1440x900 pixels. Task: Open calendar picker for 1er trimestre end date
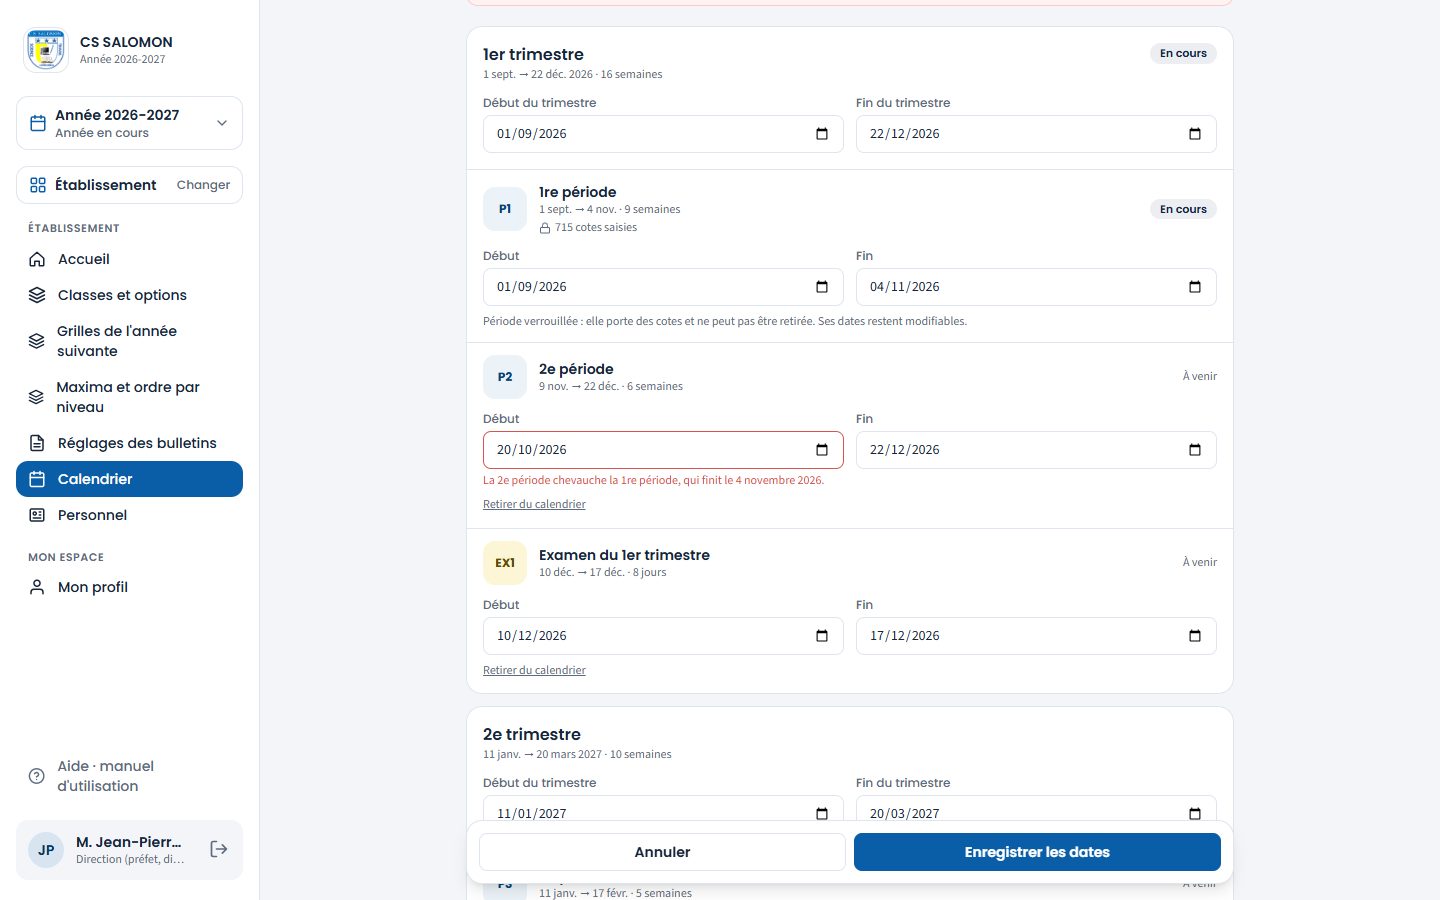pos(1195,134)
